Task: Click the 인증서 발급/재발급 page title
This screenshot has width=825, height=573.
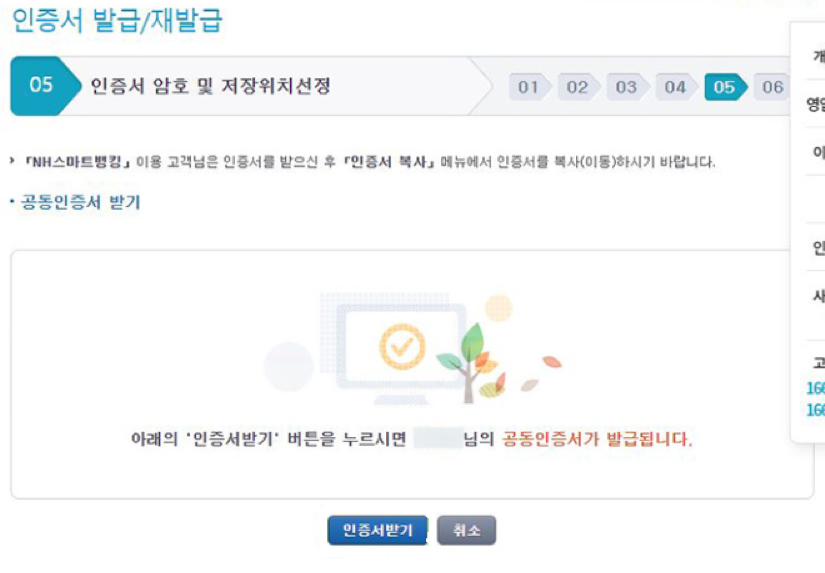Action: tap(117, 20)
